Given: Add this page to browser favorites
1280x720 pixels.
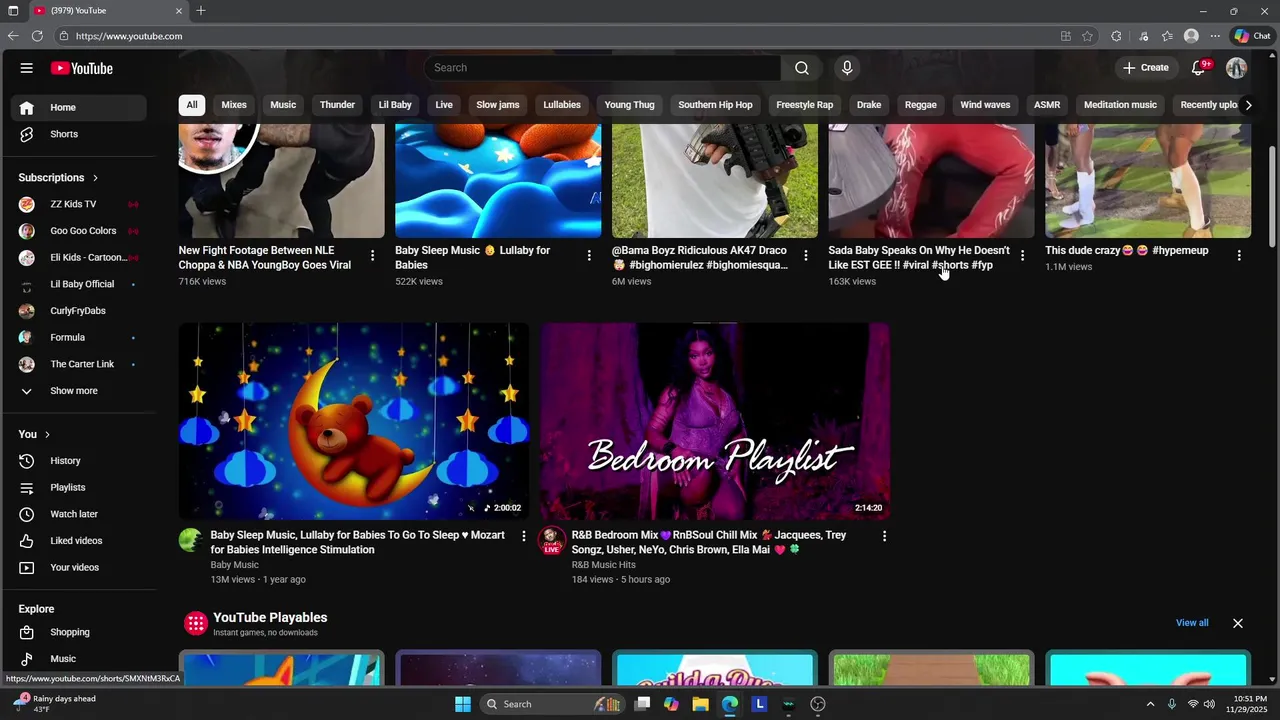Looking at the screenshot, I should tap(1087, 36).
